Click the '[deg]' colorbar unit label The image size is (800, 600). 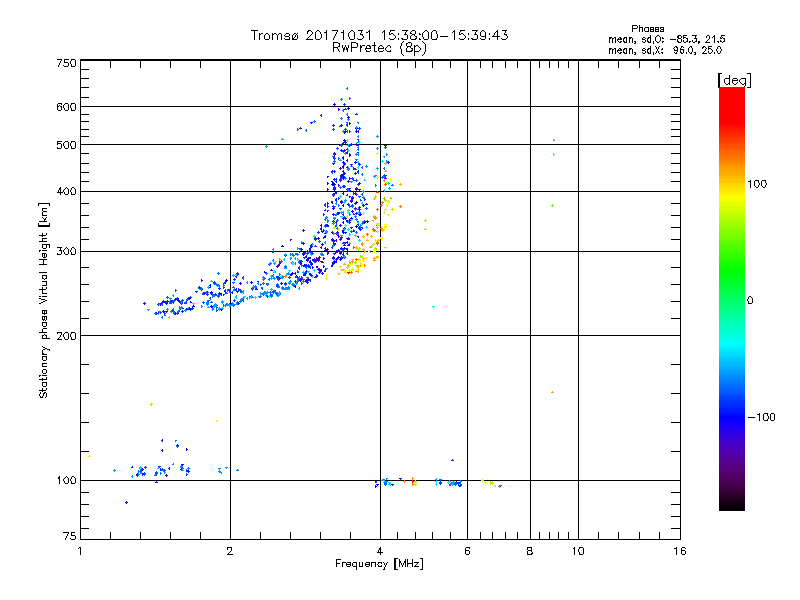click(x=734, y=80)
